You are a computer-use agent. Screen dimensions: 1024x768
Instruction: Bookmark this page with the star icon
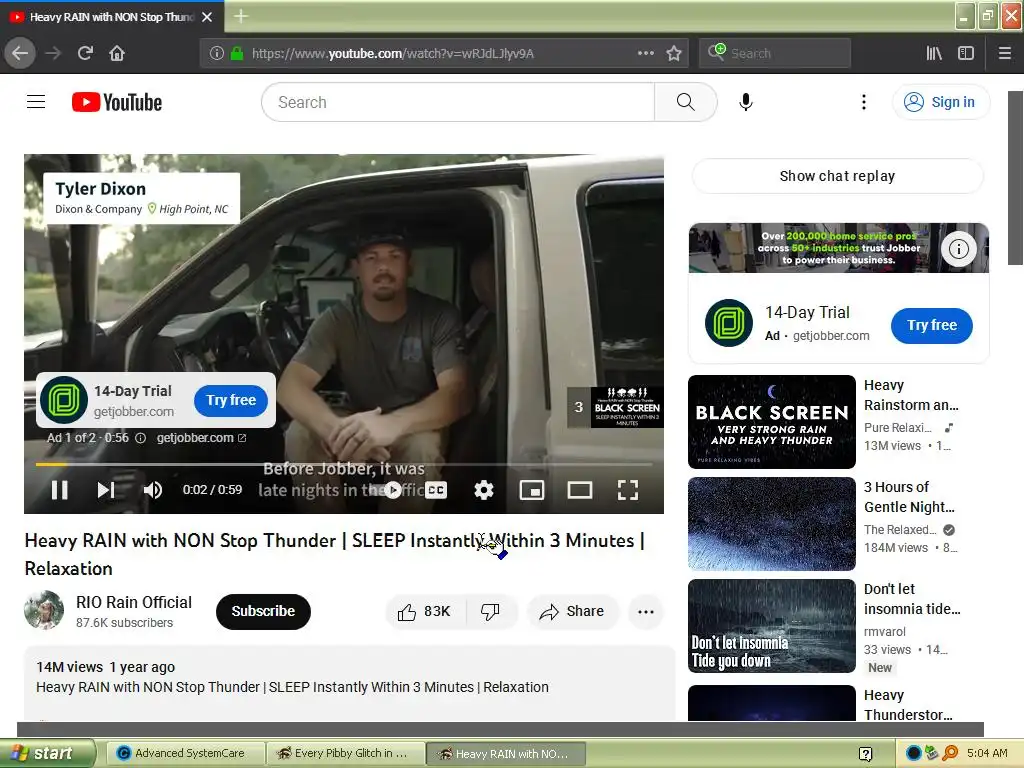pyautogui.click(x=674, y=53)
